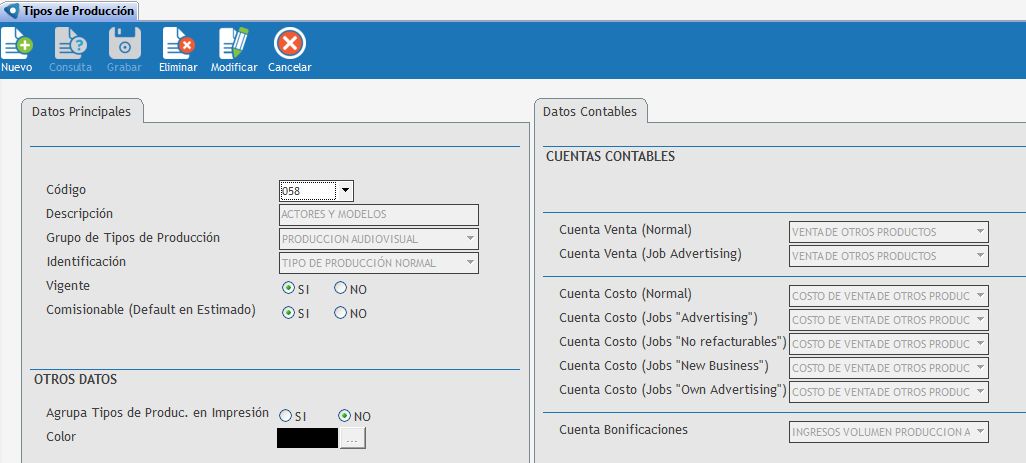Viewport: 1026px width, 463px height.
Task: Click the Tipos de Producción window icon
Action: tap(12, 10)
